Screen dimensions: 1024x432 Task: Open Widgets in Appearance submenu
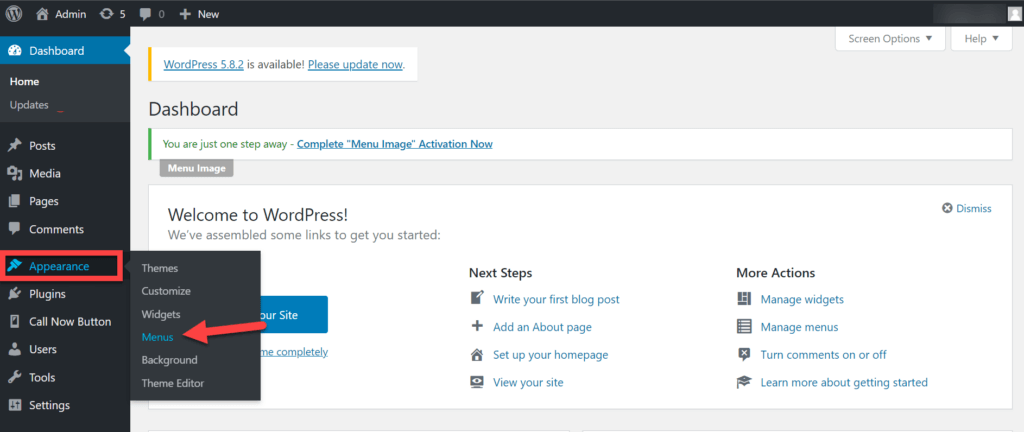pos(161,314)
